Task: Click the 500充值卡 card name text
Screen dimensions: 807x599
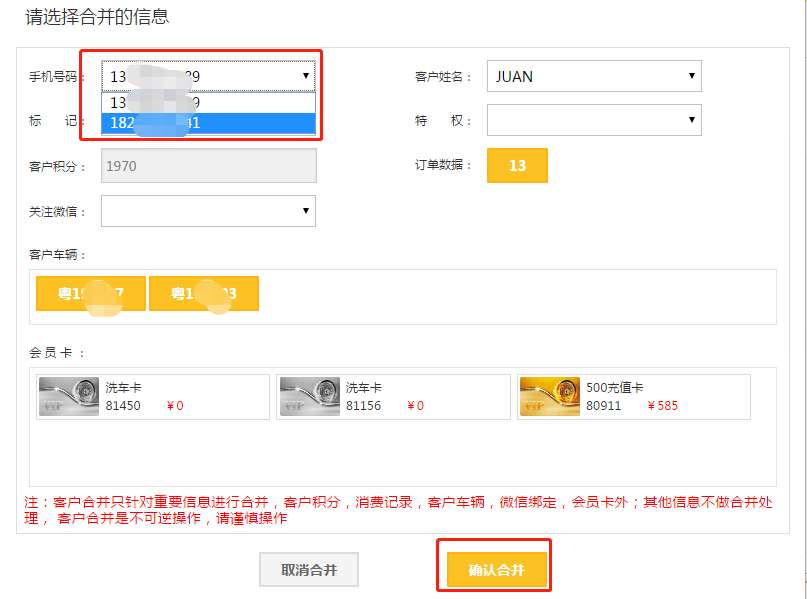Action: point(614,387)
